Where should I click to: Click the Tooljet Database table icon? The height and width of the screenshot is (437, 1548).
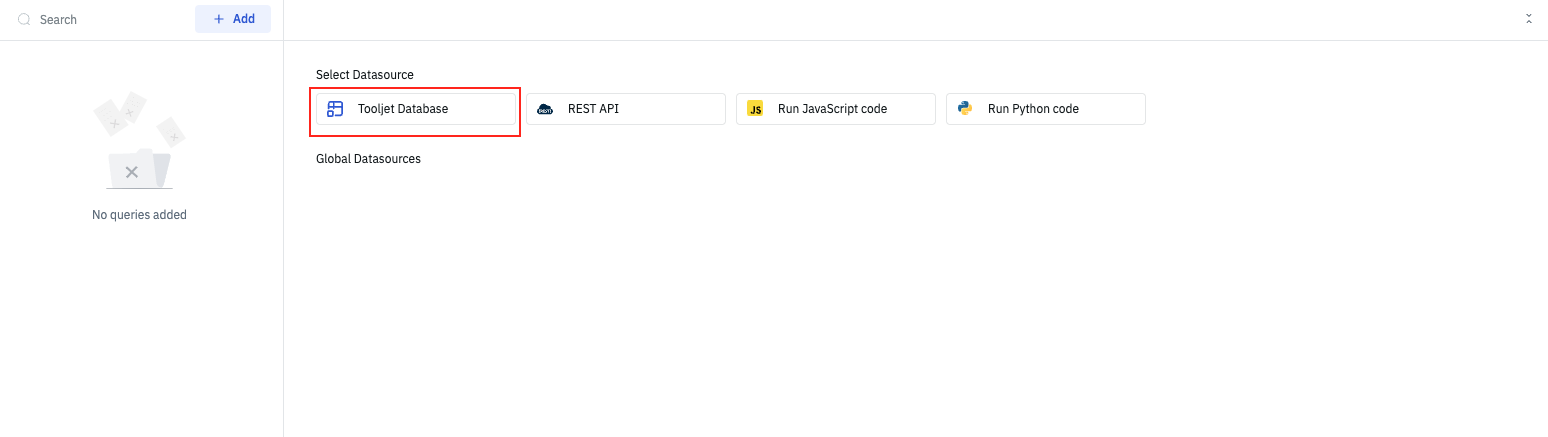pos(336,109)
